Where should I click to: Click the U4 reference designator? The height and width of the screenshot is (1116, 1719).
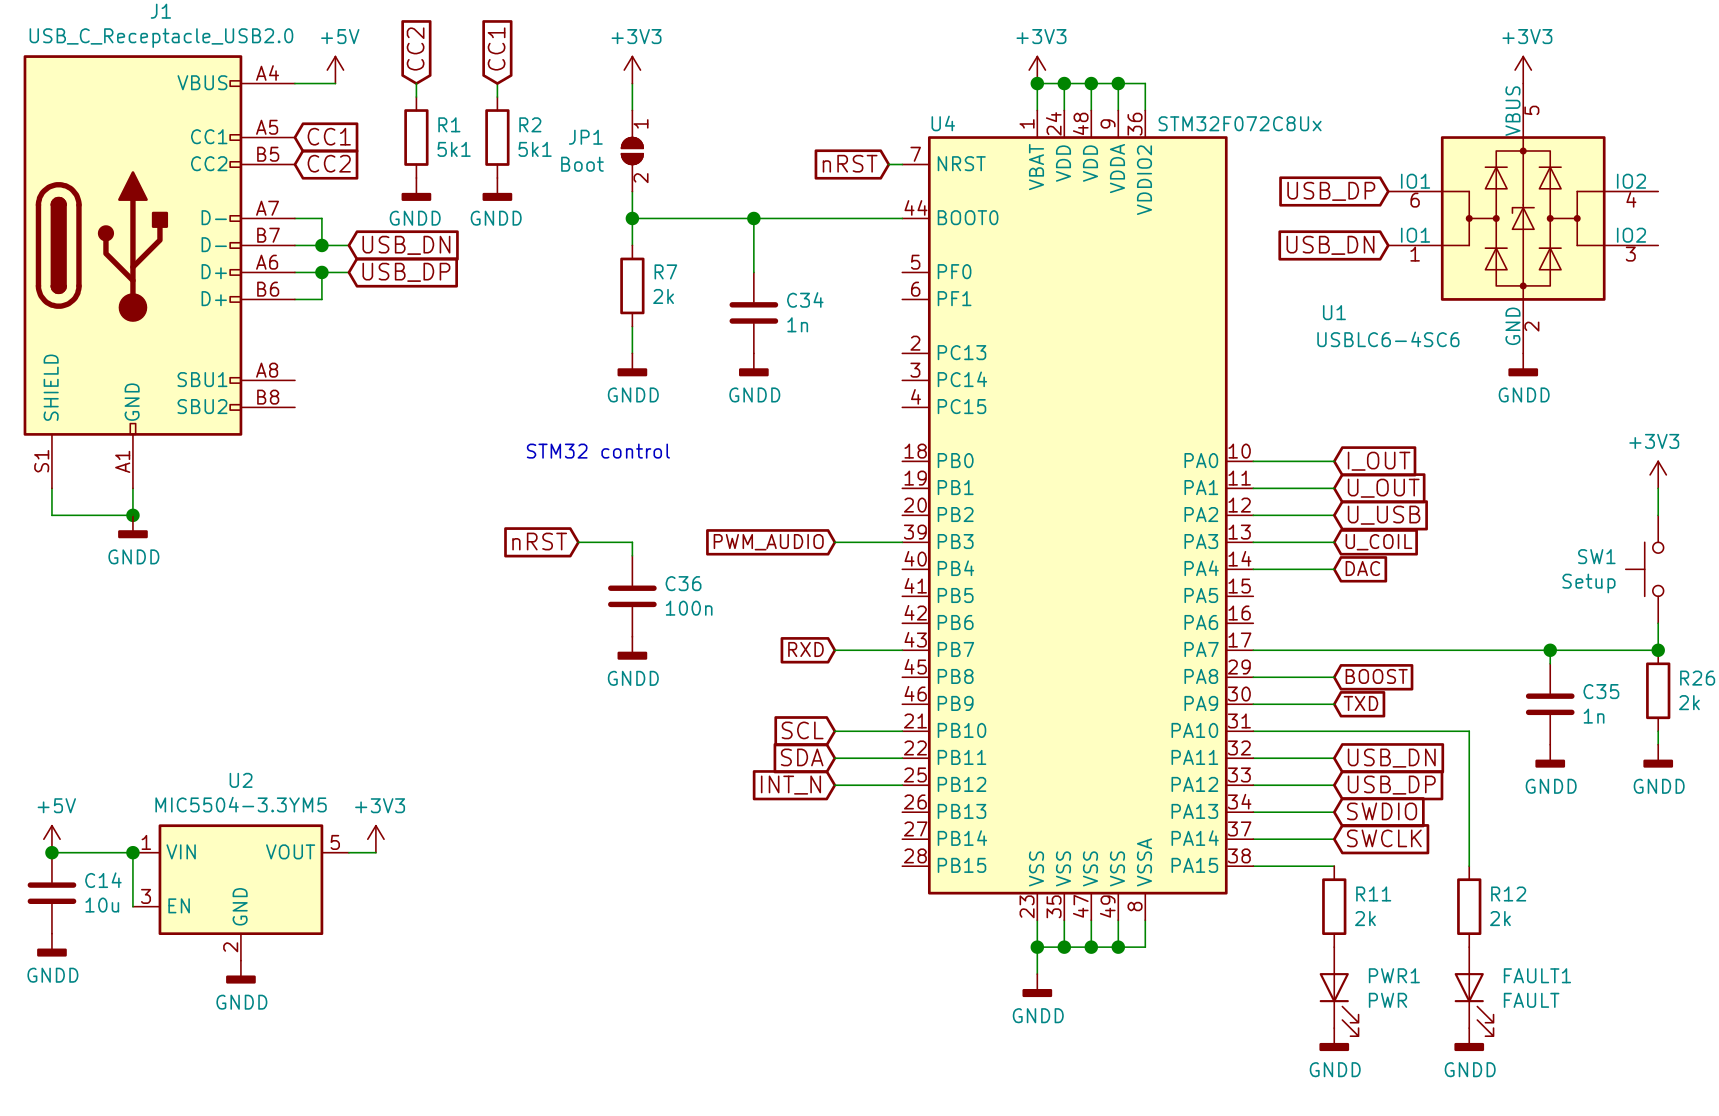(x=942, y=125)
